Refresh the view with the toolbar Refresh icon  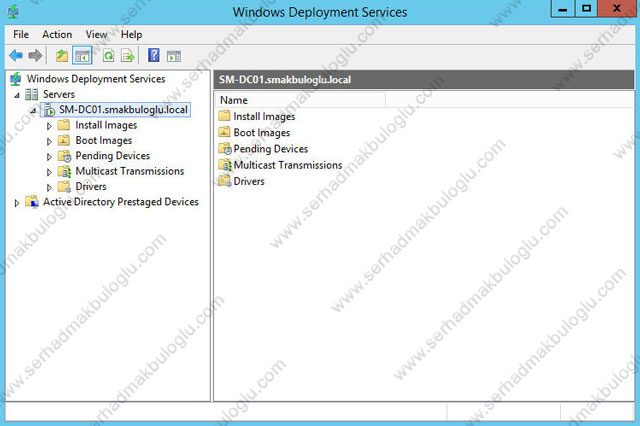(108, 55)
